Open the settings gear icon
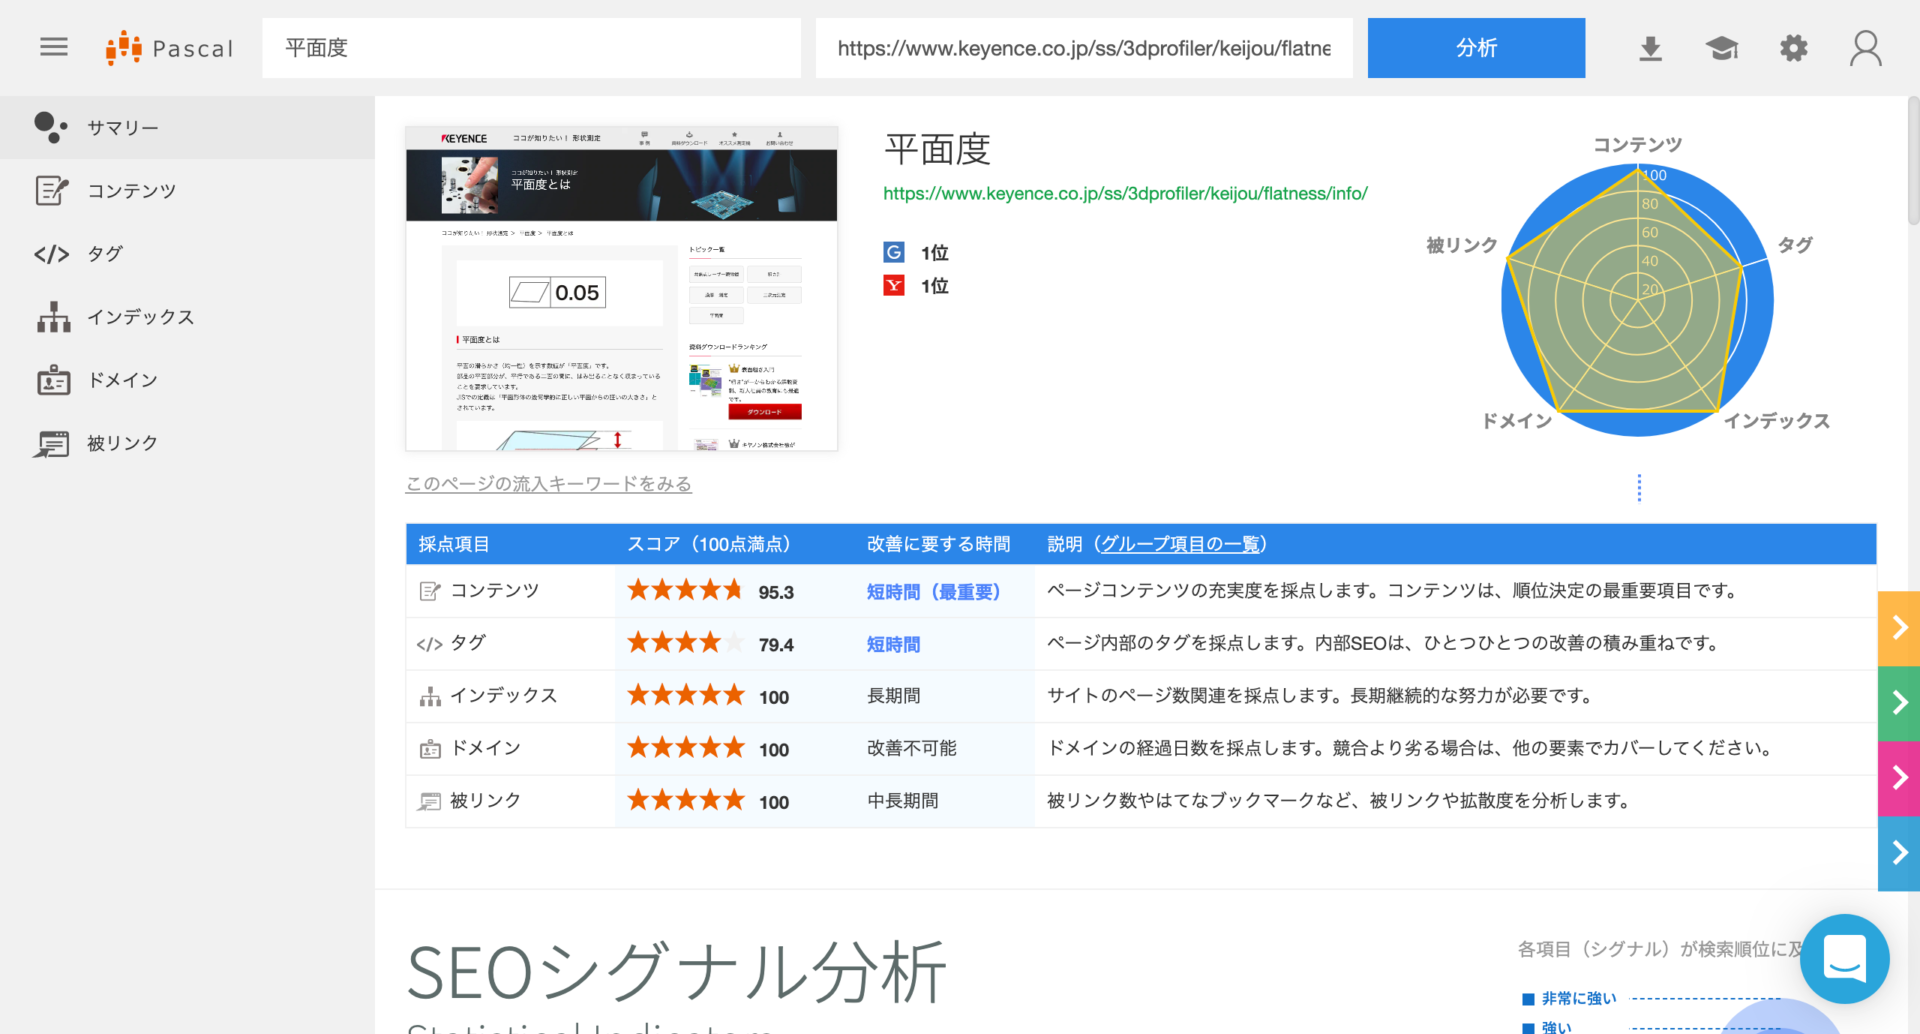1920x1034 pixels. coord(1793,48)
